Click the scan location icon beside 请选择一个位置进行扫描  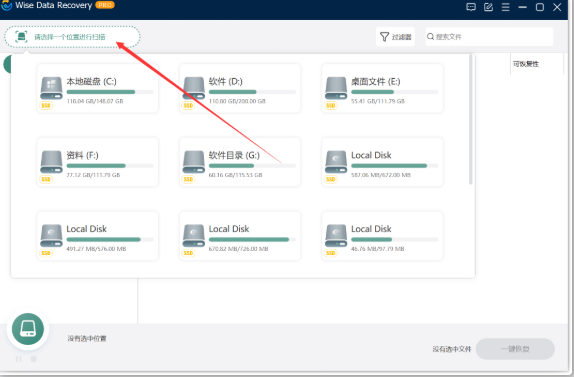point(21,37)
